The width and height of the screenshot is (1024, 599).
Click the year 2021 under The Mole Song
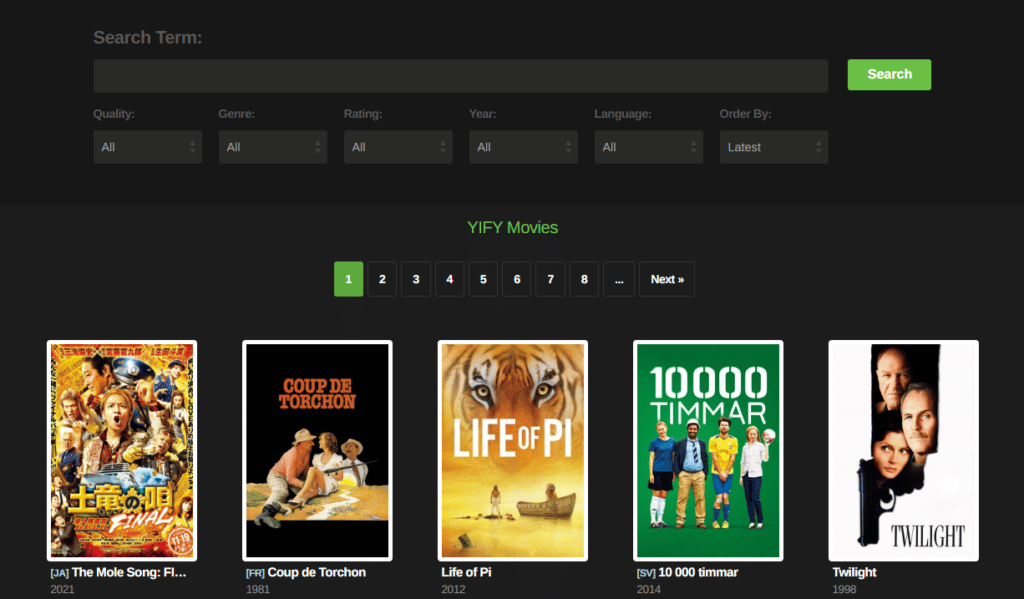pyautogui.click(x=63, y=589)
